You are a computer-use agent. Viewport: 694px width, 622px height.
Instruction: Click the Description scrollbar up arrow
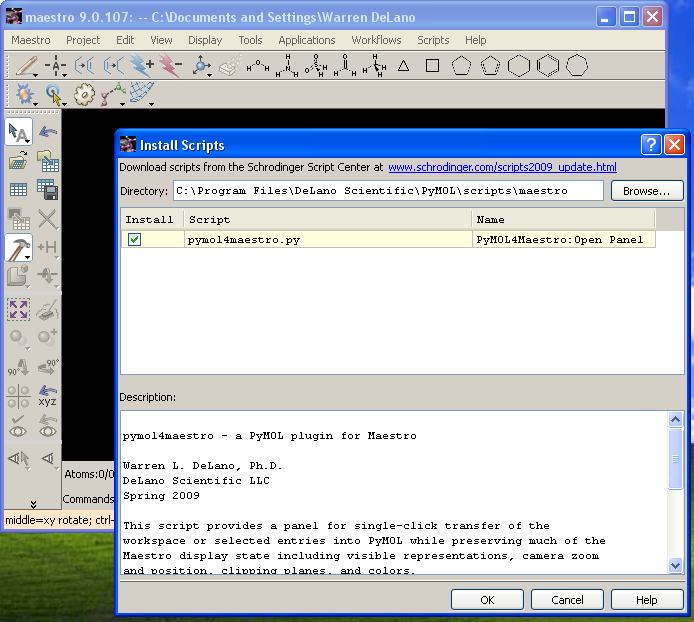click(675, 419)
